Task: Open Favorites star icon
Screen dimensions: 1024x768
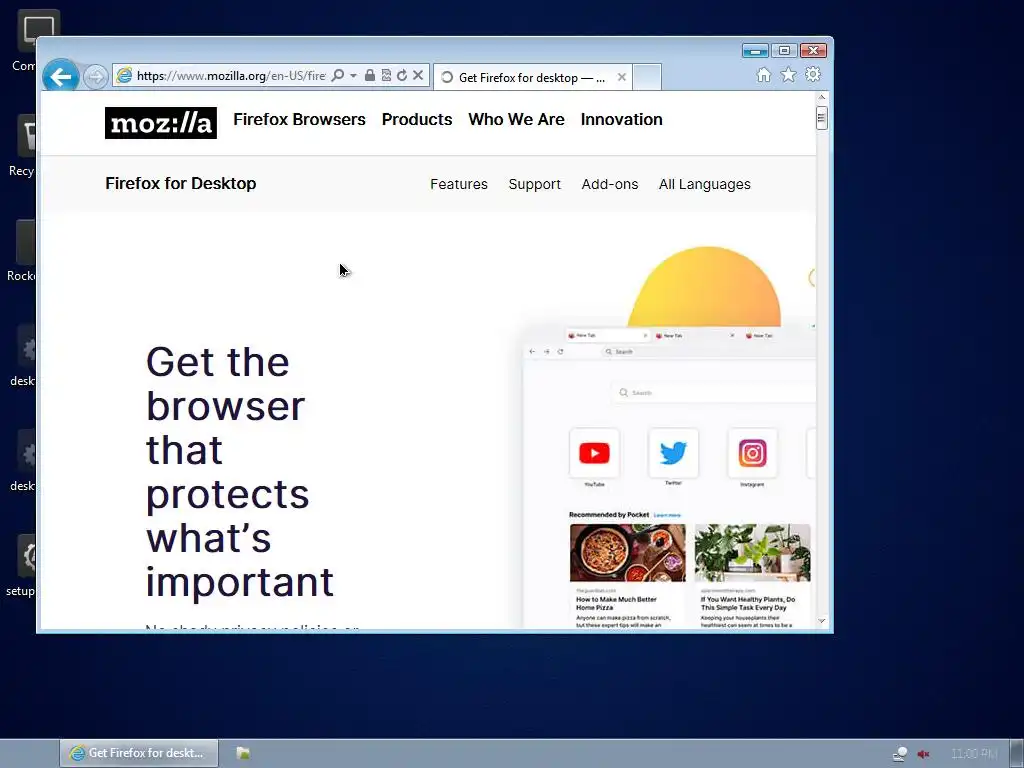Action: coord(788,75)
